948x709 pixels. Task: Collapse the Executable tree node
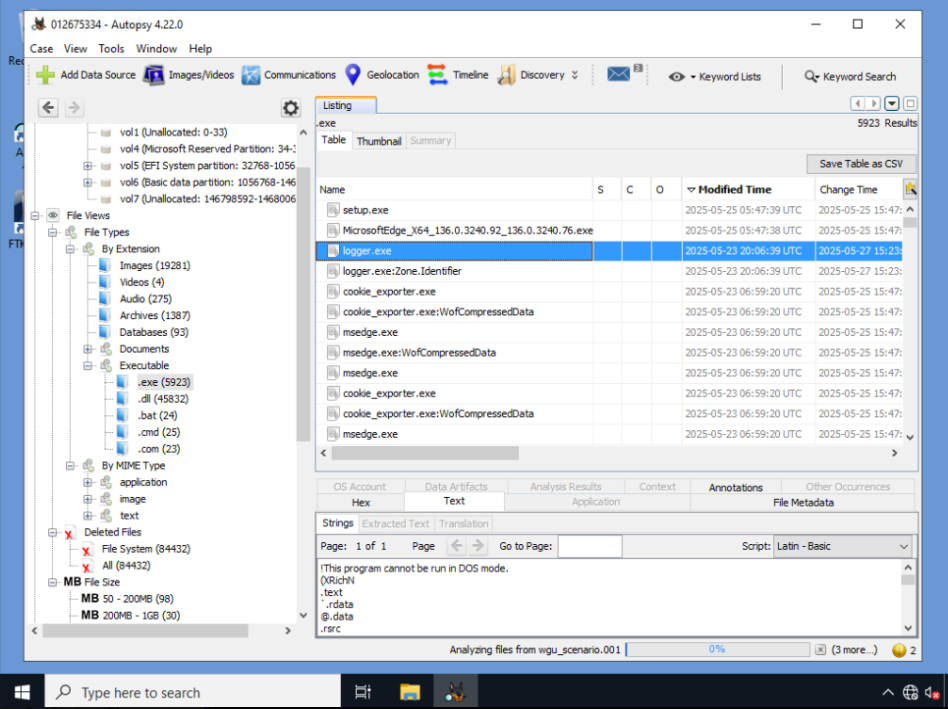tap(88, 366)
